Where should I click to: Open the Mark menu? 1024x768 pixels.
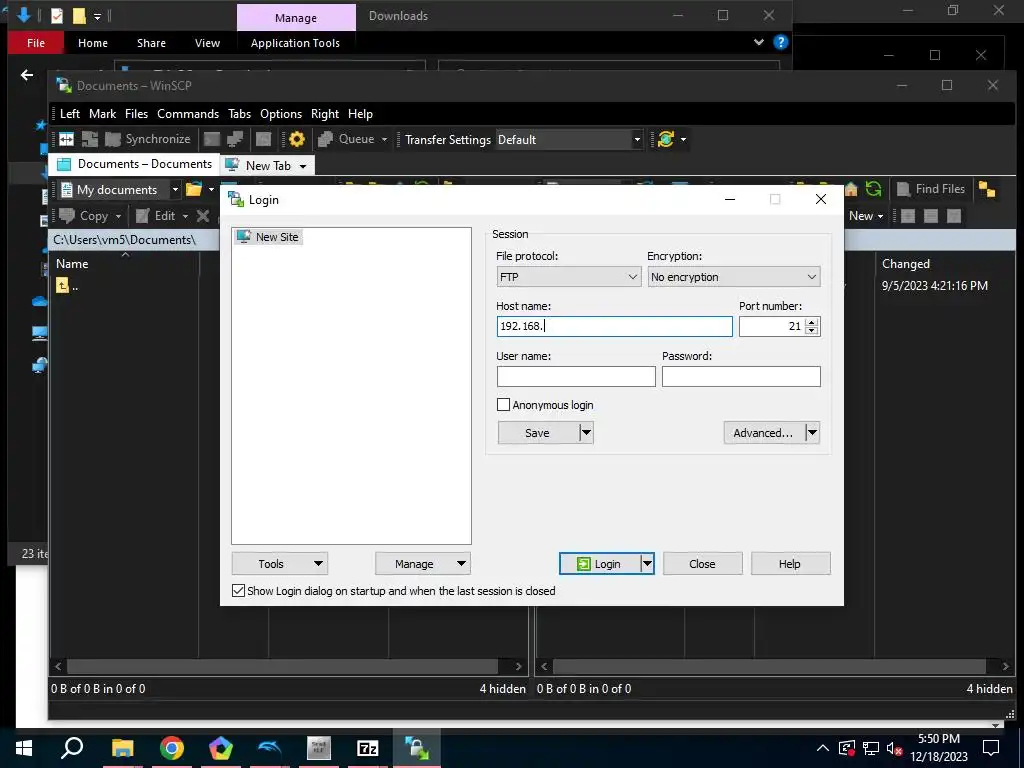click(103, 114)
